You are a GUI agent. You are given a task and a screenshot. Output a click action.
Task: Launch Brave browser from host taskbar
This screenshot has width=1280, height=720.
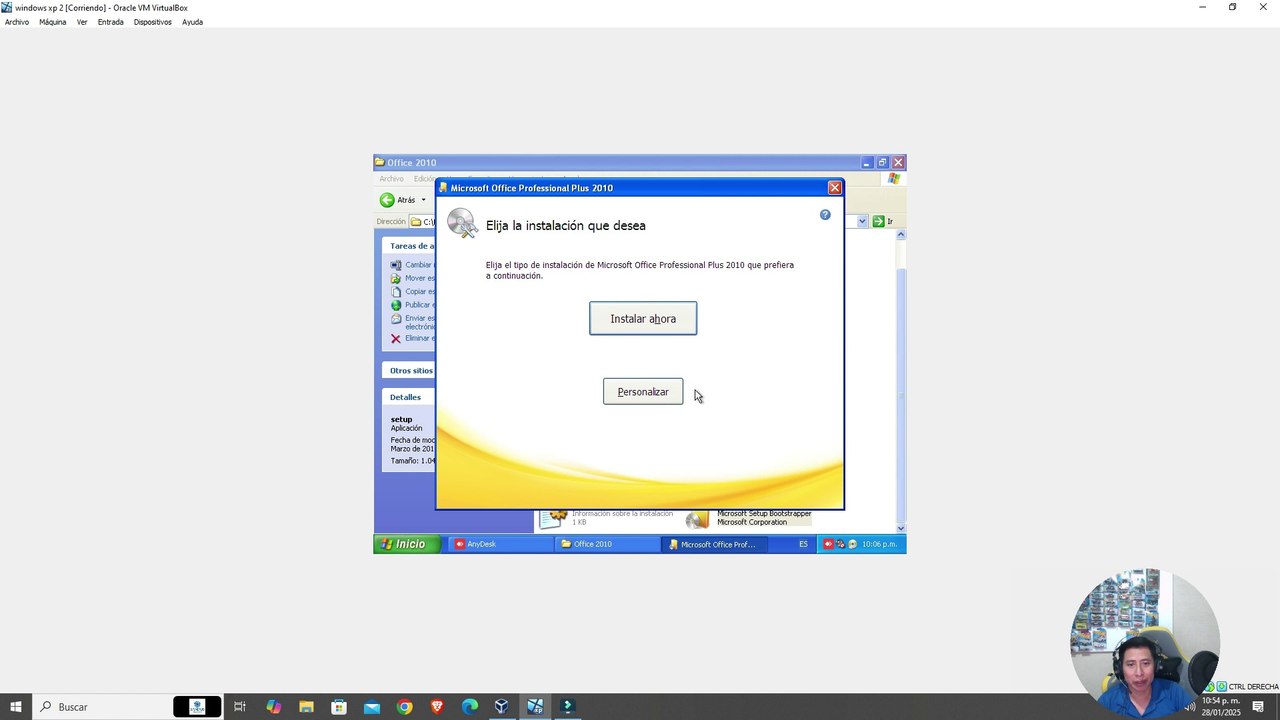click(437, 707)
